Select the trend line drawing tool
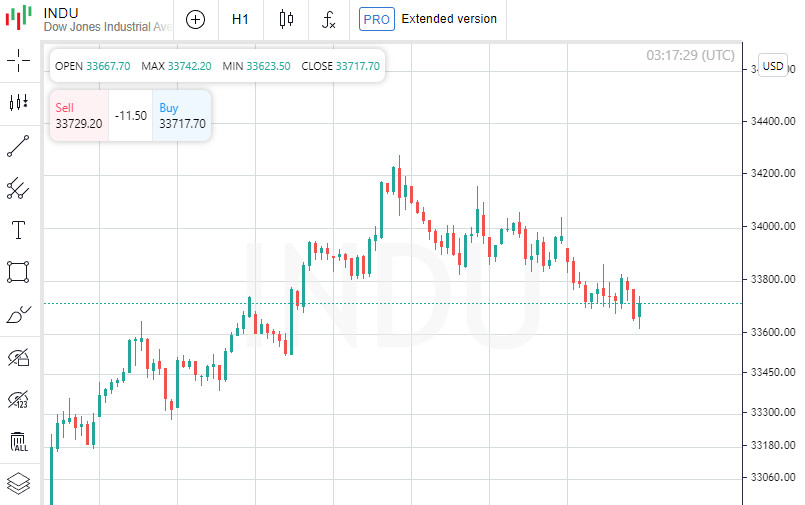The image size is (805, 505). pos(19,146)
